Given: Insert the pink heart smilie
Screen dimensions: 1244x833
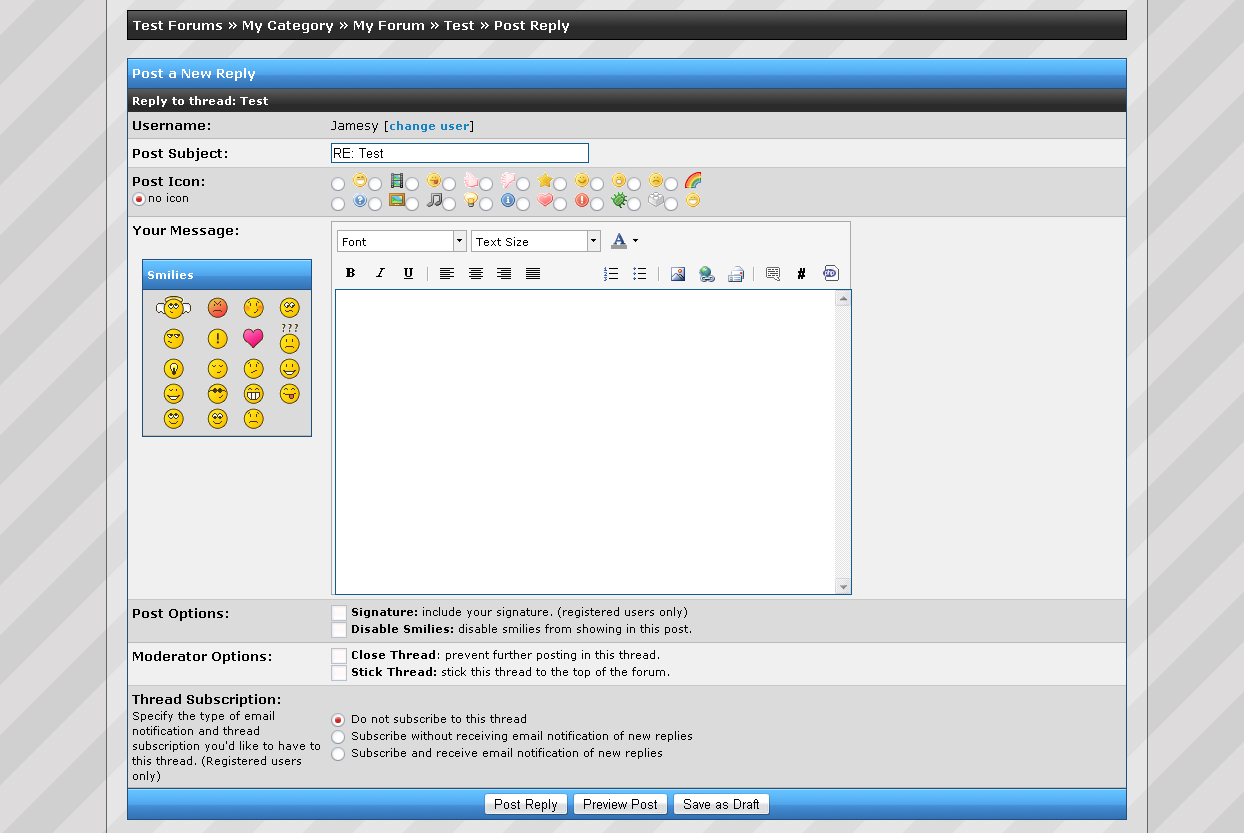Looking at the screenshot, I should tap(253, 338).
